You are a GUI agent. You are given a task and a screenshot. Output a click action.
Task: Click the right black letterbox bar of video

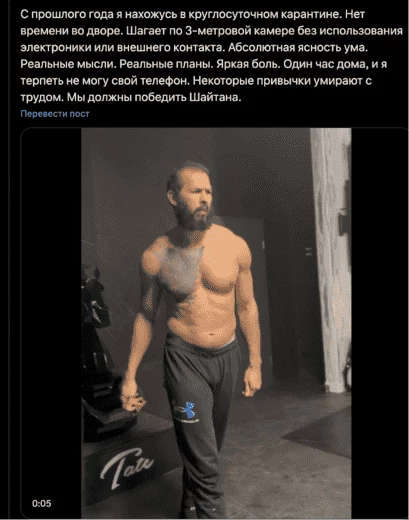[379, 323]
